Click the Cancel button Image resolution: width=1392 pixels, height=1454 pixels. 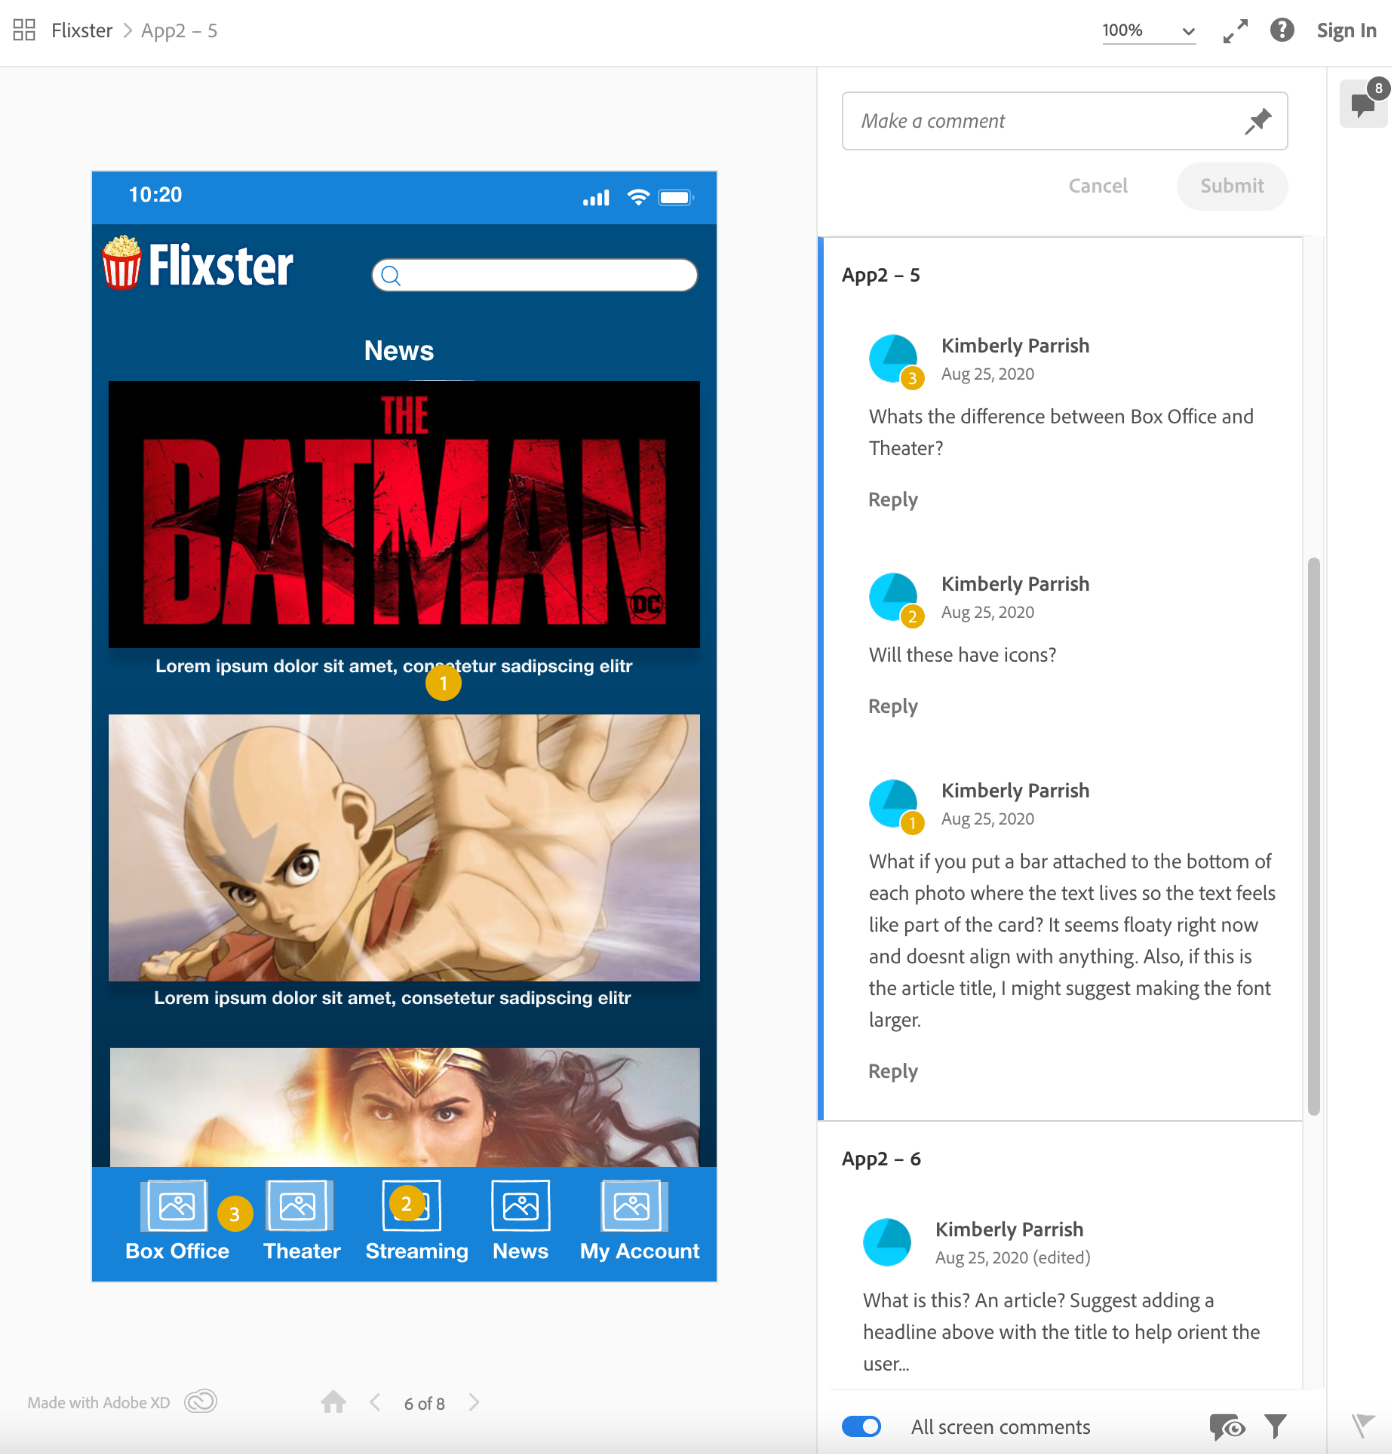1098,186
